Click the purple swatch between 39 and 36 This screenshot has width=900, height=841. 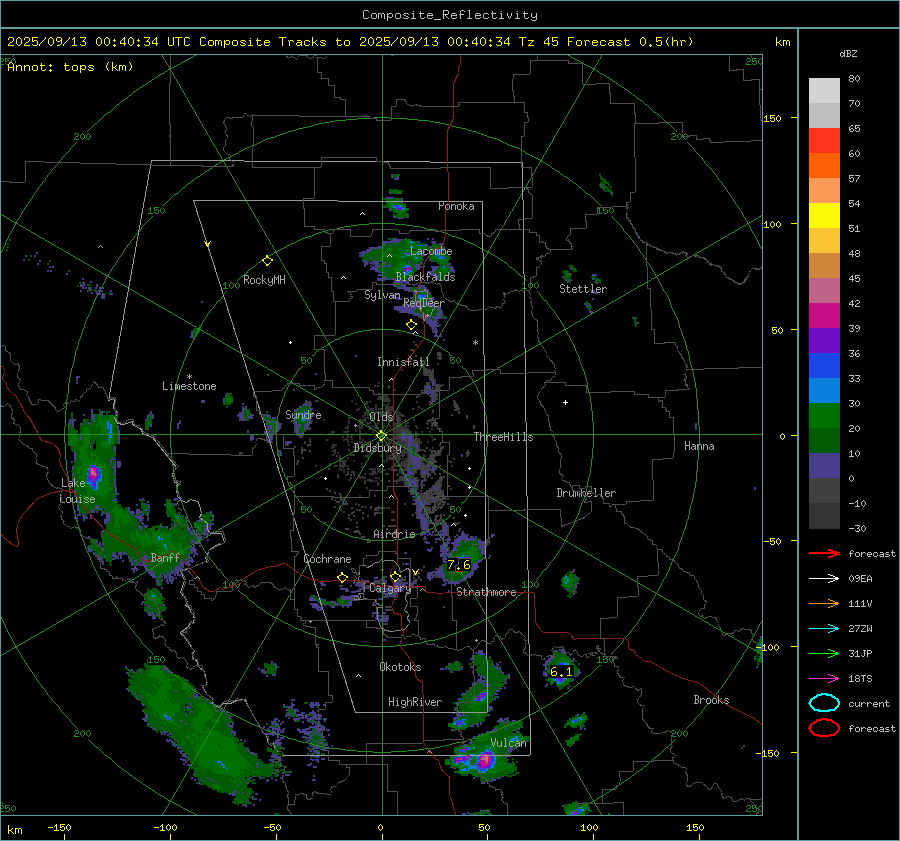(x=824, y=341)
